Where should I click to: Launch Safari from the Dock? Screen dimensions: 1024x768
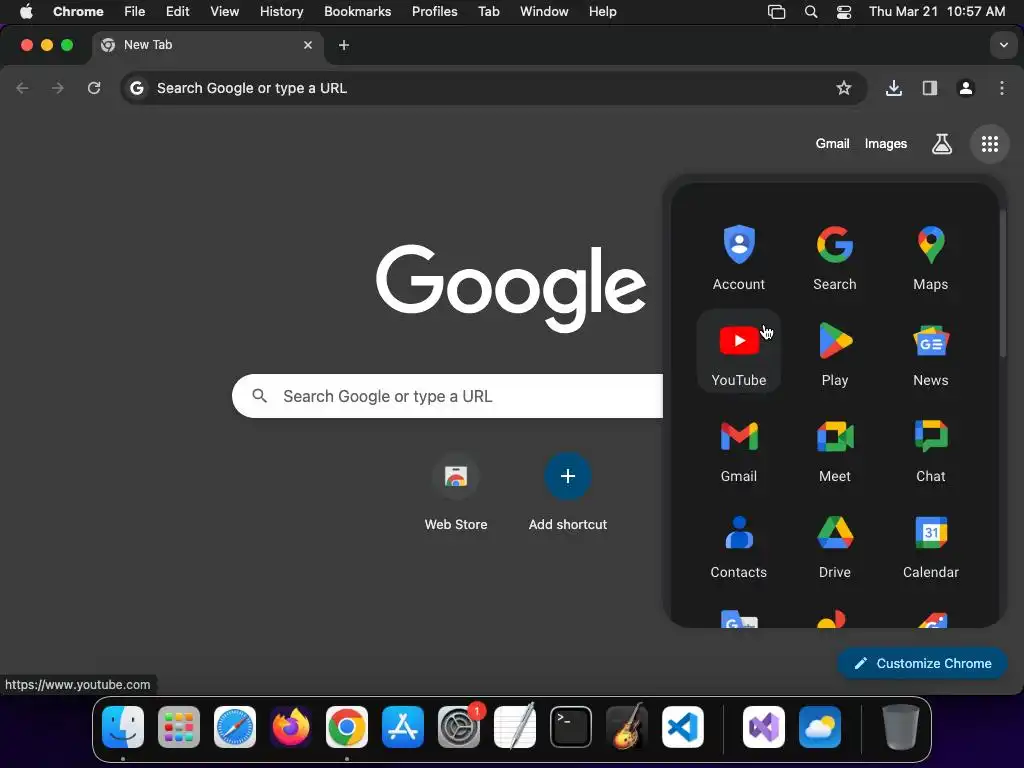coord(234,727)
